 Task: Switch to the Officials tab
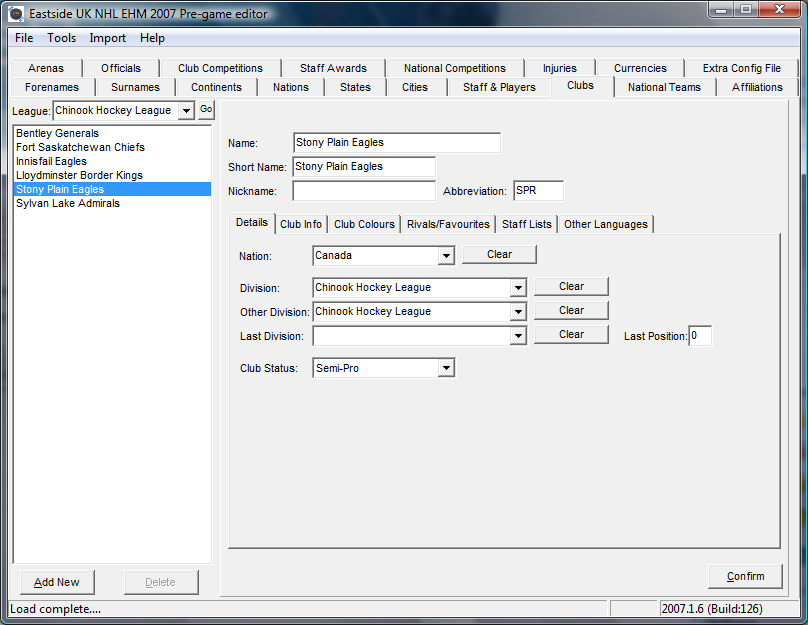point(121,68)
